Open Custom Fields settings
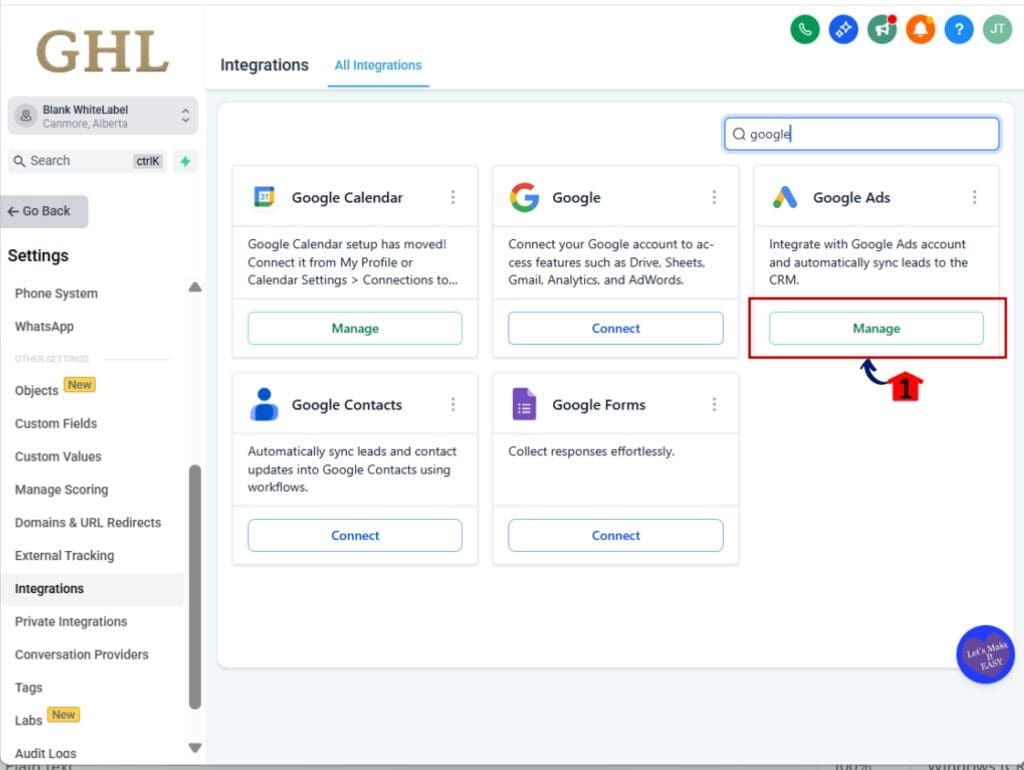Screen dimensions: 1024x770 56,423
